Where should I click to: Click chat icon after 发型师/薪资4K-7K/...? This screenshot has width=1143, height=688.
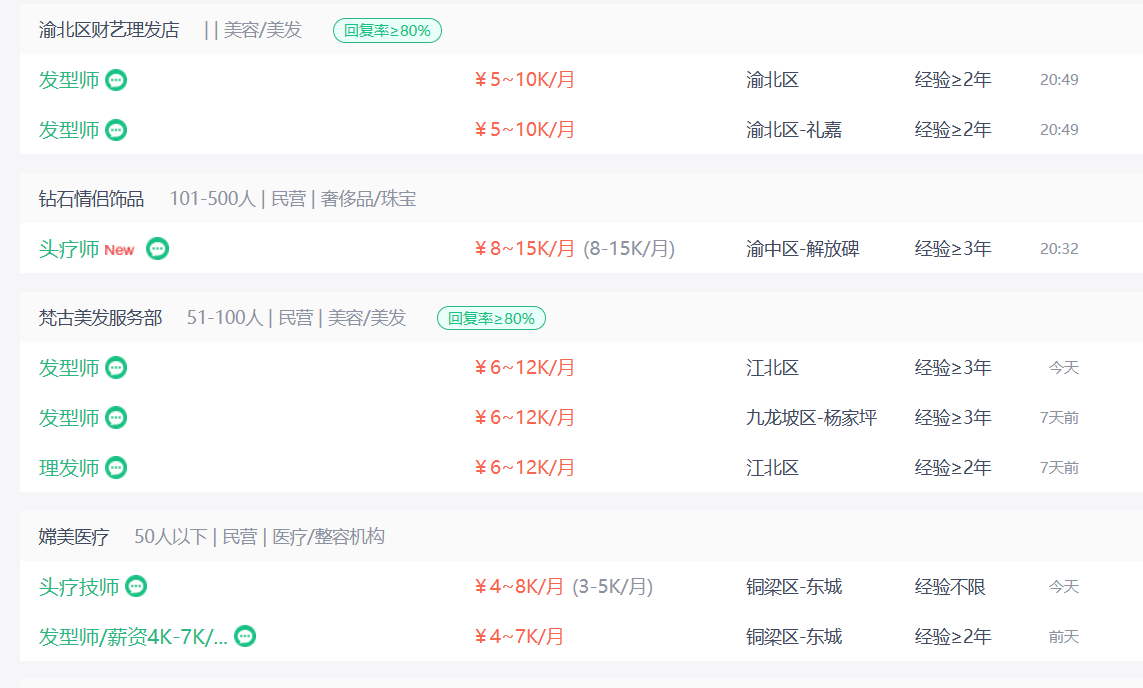pos(245,636)
